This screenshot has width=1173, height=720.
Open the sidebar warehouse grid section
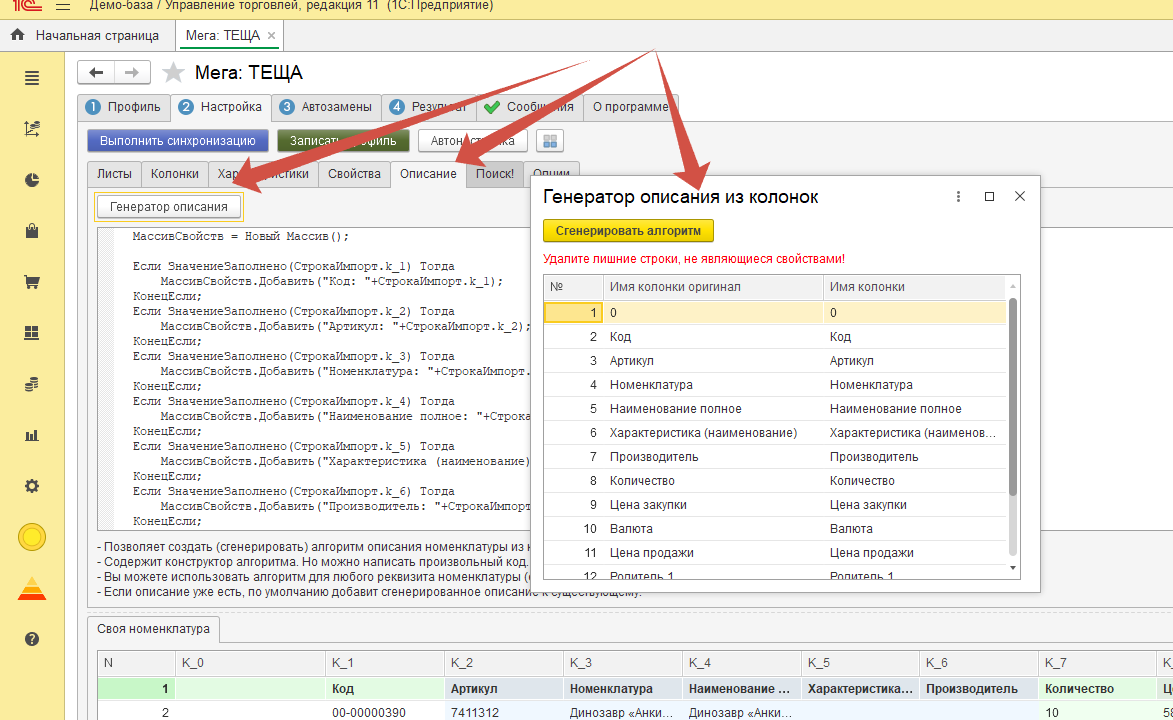[32, 333]
